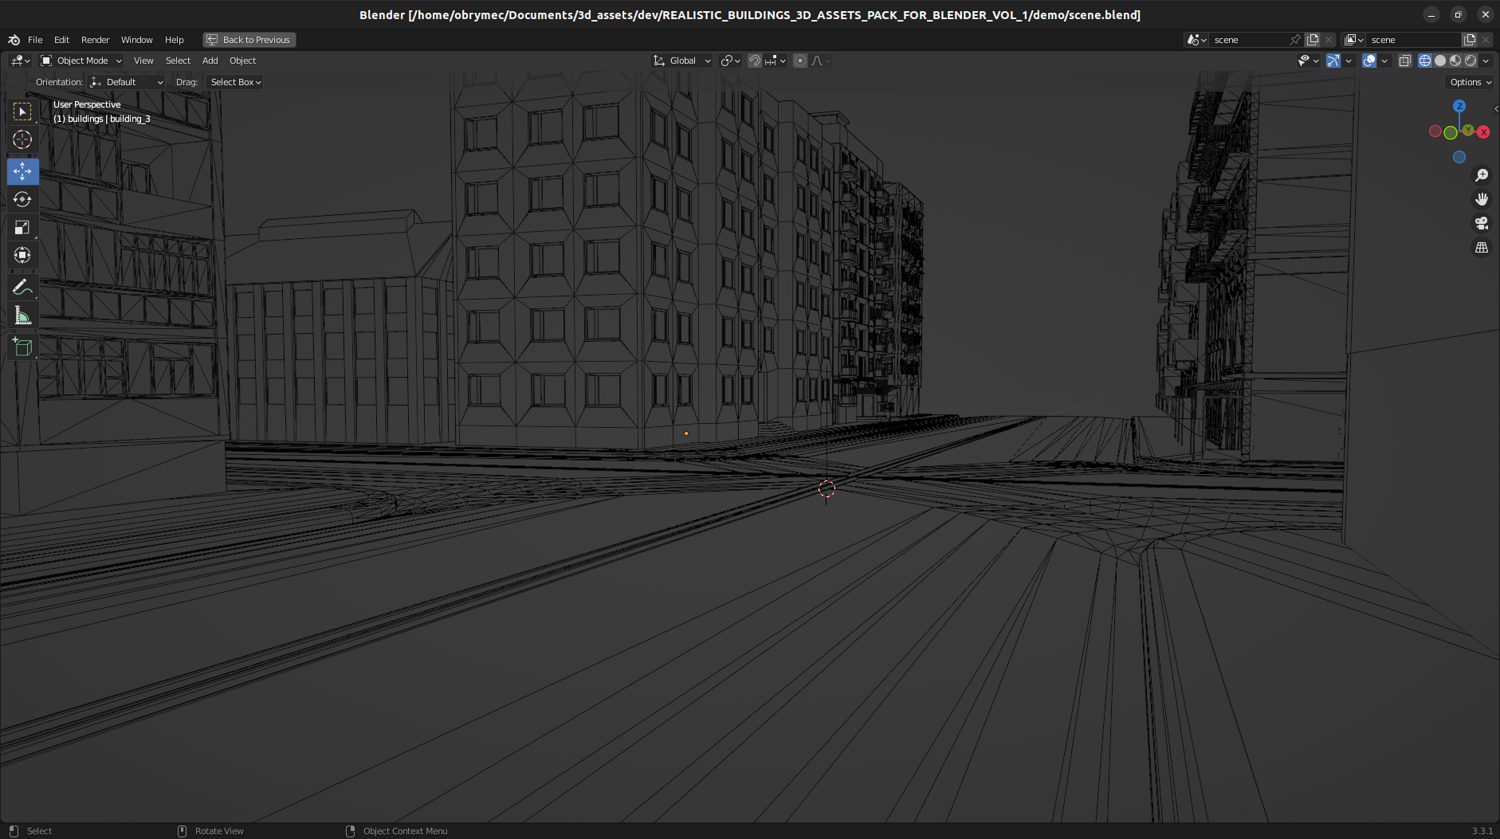Viewport: 1500px width, 839px height.
Task: Click the pan view hand gizmo
Action: [x=1481, y=199]
